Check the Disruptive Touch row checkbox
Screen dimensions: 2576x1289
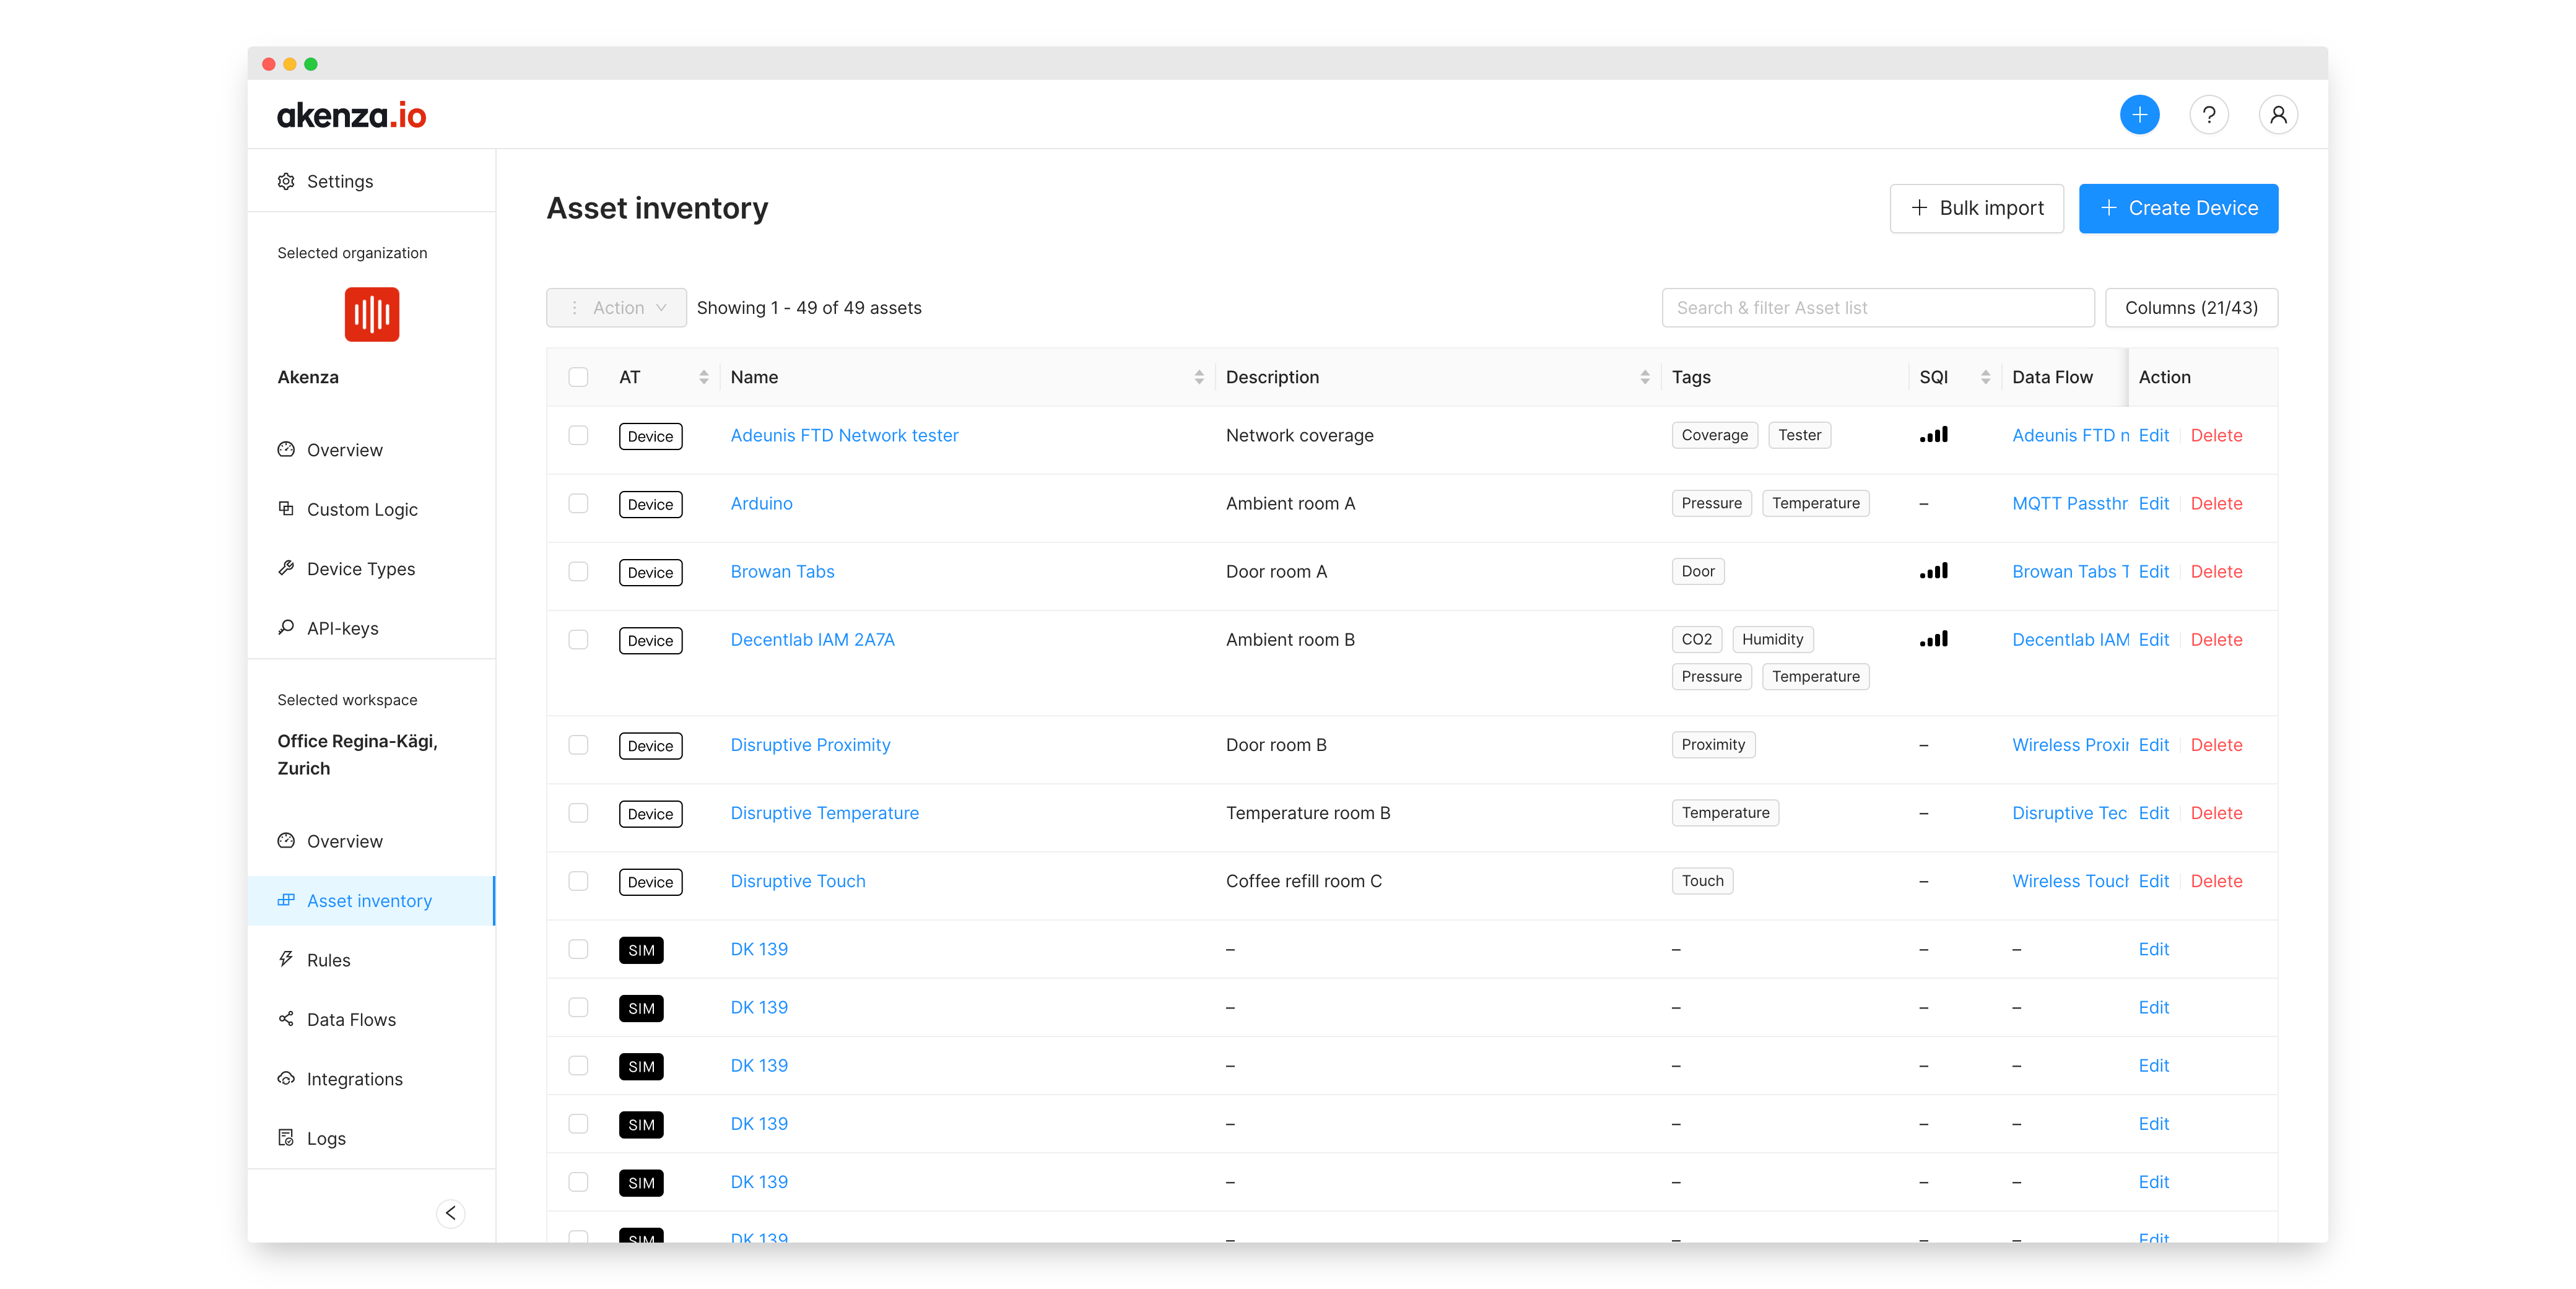(x=578, y=881)
